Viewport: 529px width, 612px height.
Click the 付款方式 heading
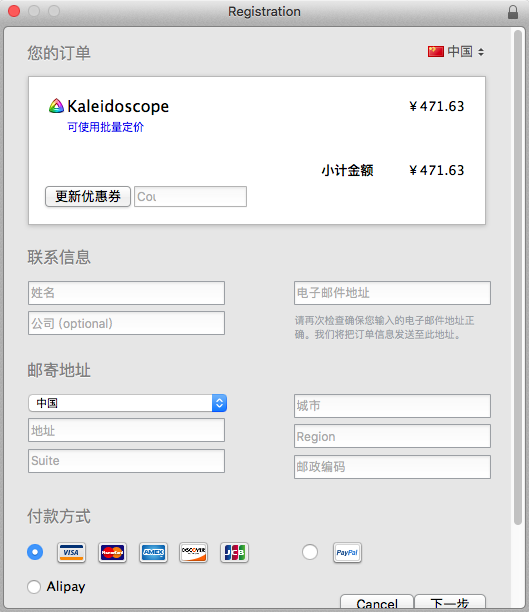pos(59,516)
